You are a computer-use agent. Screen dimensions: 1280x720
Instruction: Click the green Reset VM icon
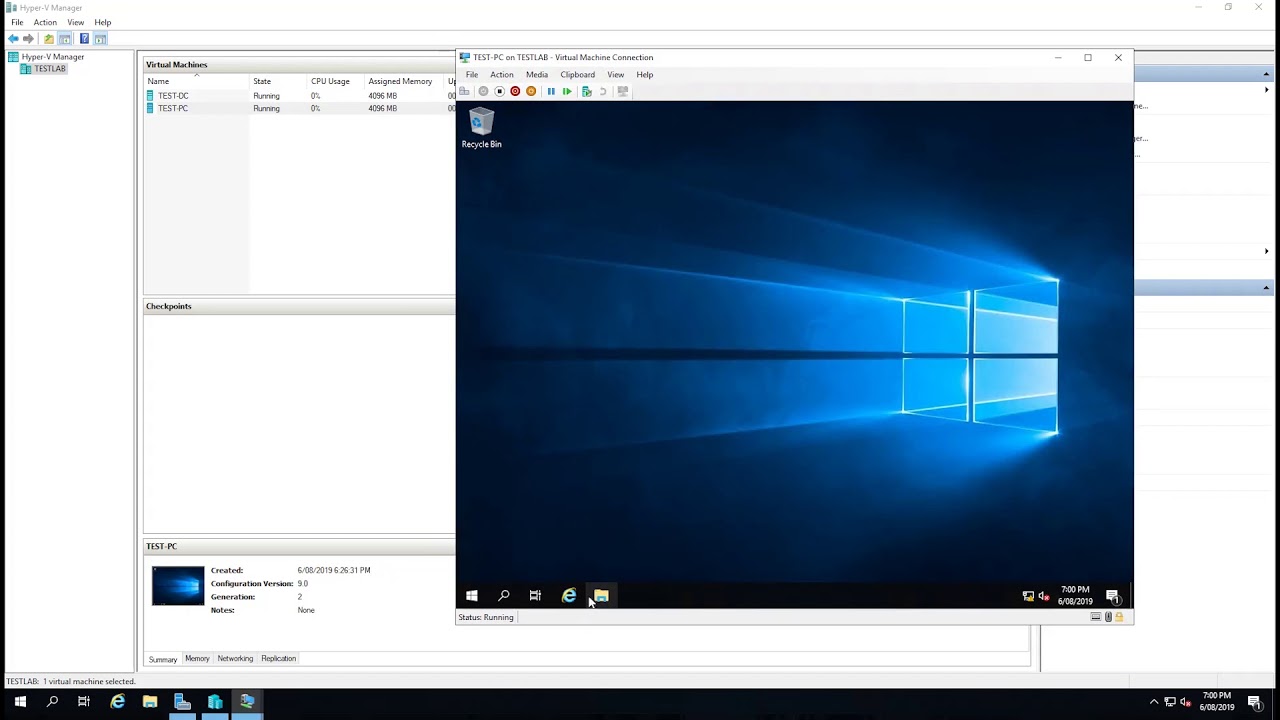[567, 91]
